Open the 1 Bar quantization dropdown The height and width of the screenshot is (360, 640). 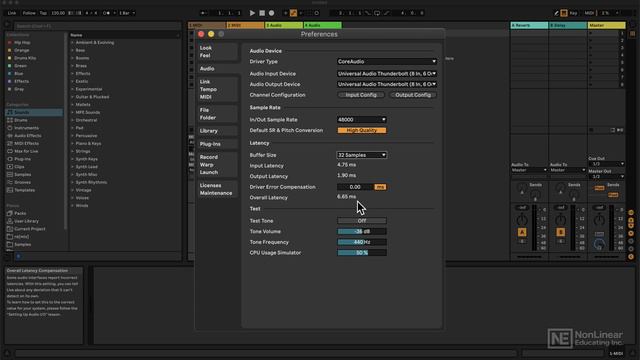pyautogui.click(x=127, y=13)
